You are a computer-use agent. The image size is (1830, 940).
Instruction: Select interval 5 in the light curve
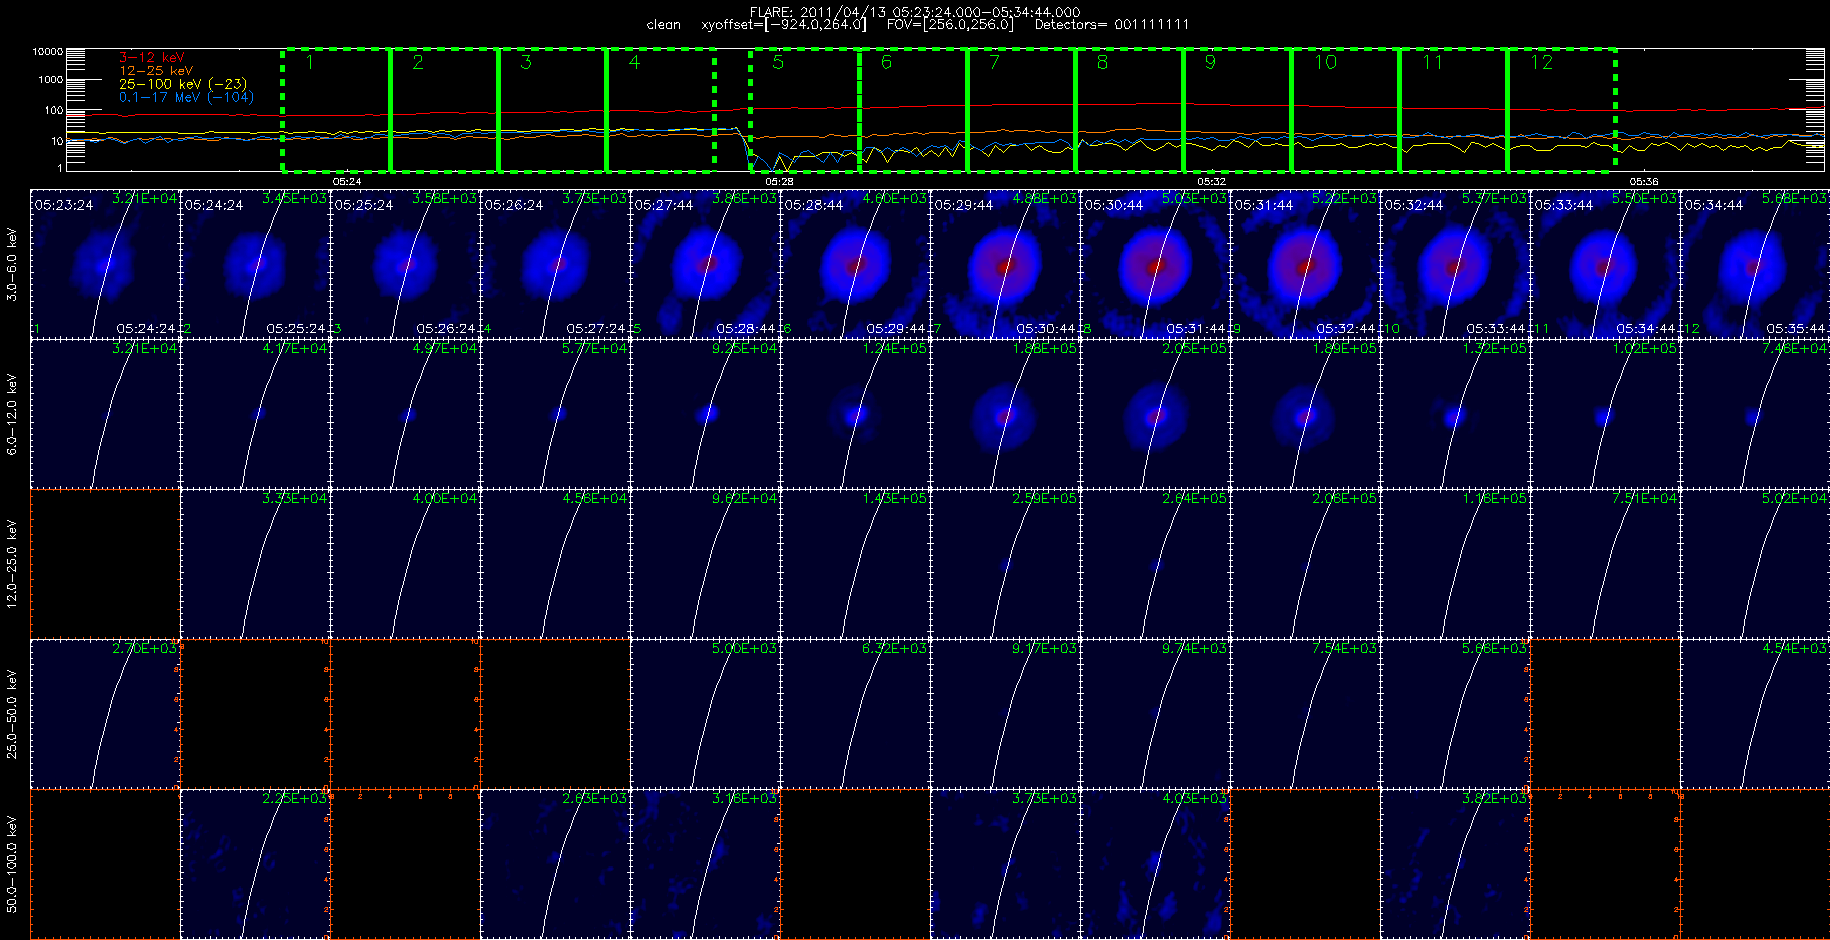[805, 110]
